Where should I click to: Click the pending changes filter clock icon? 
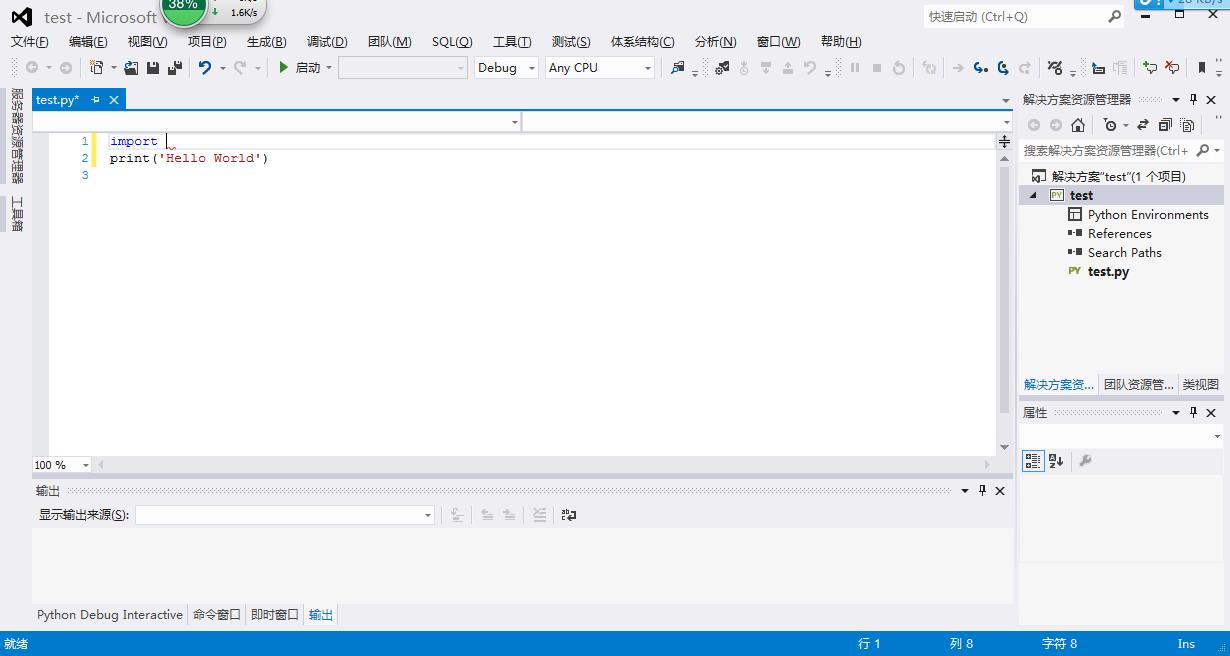[1110, 126]
